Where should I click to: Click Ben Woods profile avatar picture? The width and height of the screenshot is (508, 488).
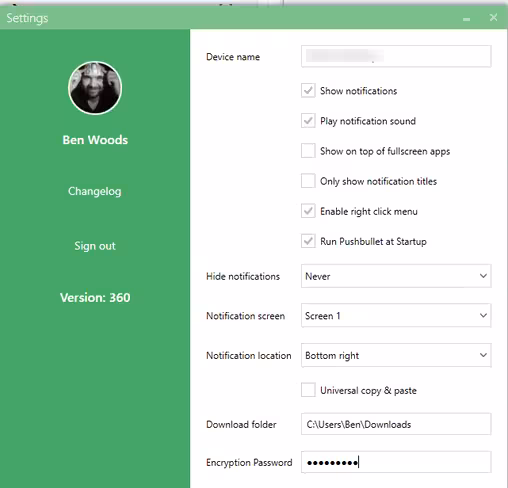pyautogui.click(x=95, y=88)
